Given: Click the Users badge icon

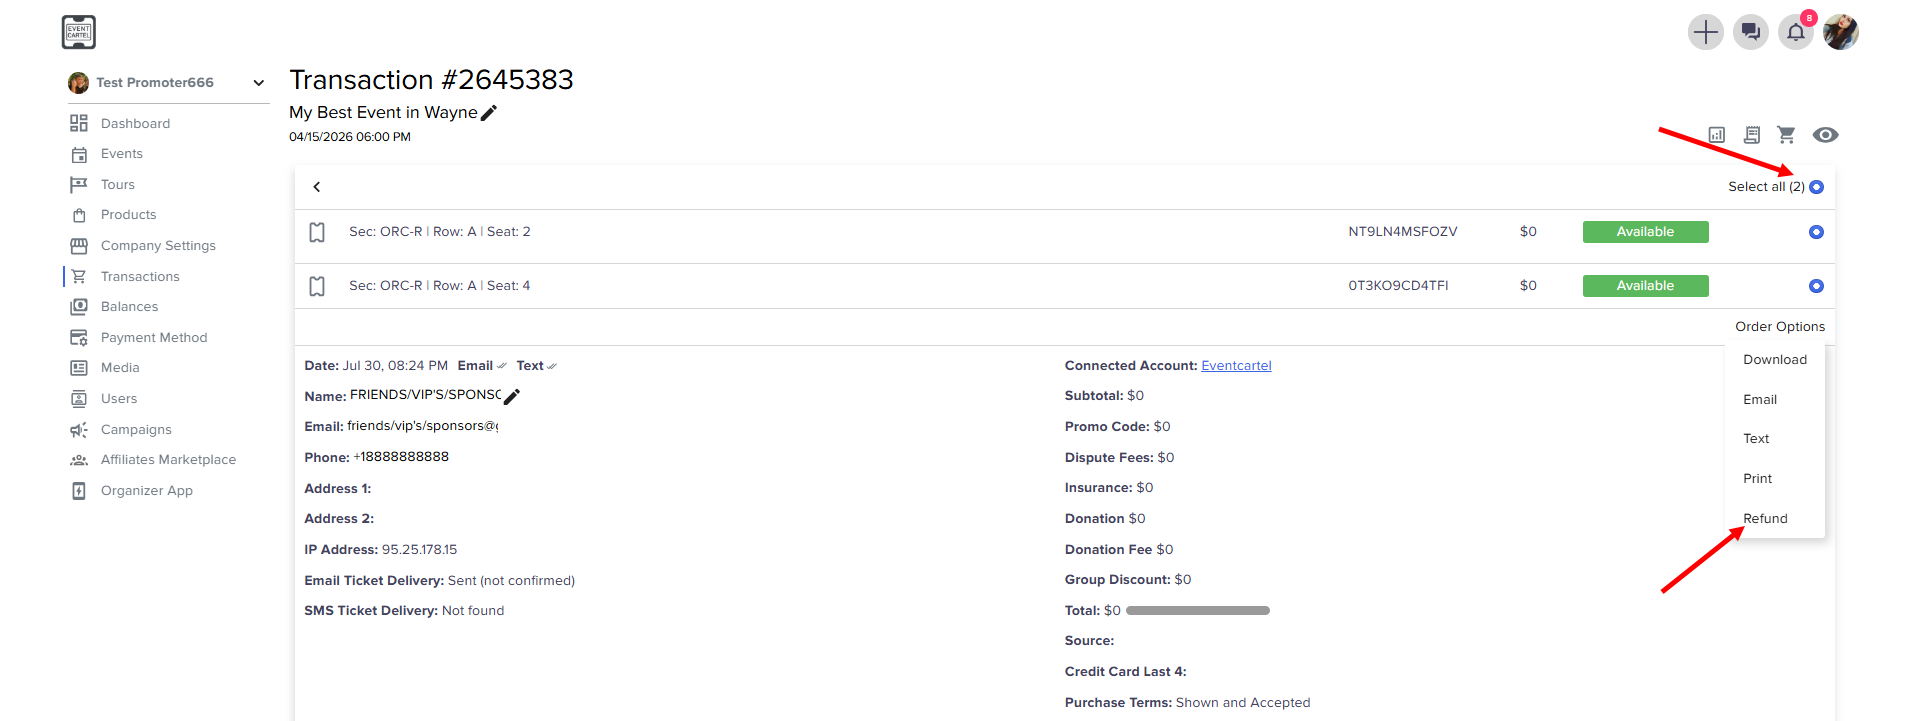Looking at the screenshot, I should 79,399.
